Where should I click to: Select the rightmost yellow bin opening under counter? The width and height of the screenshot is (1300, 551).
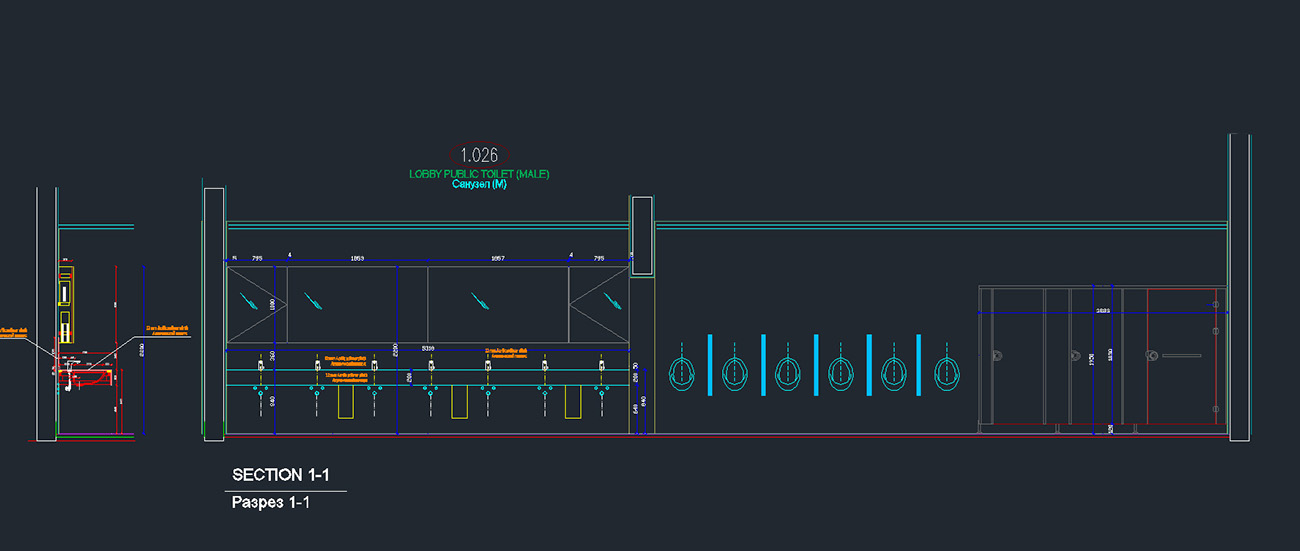click(x=574, y=402)
